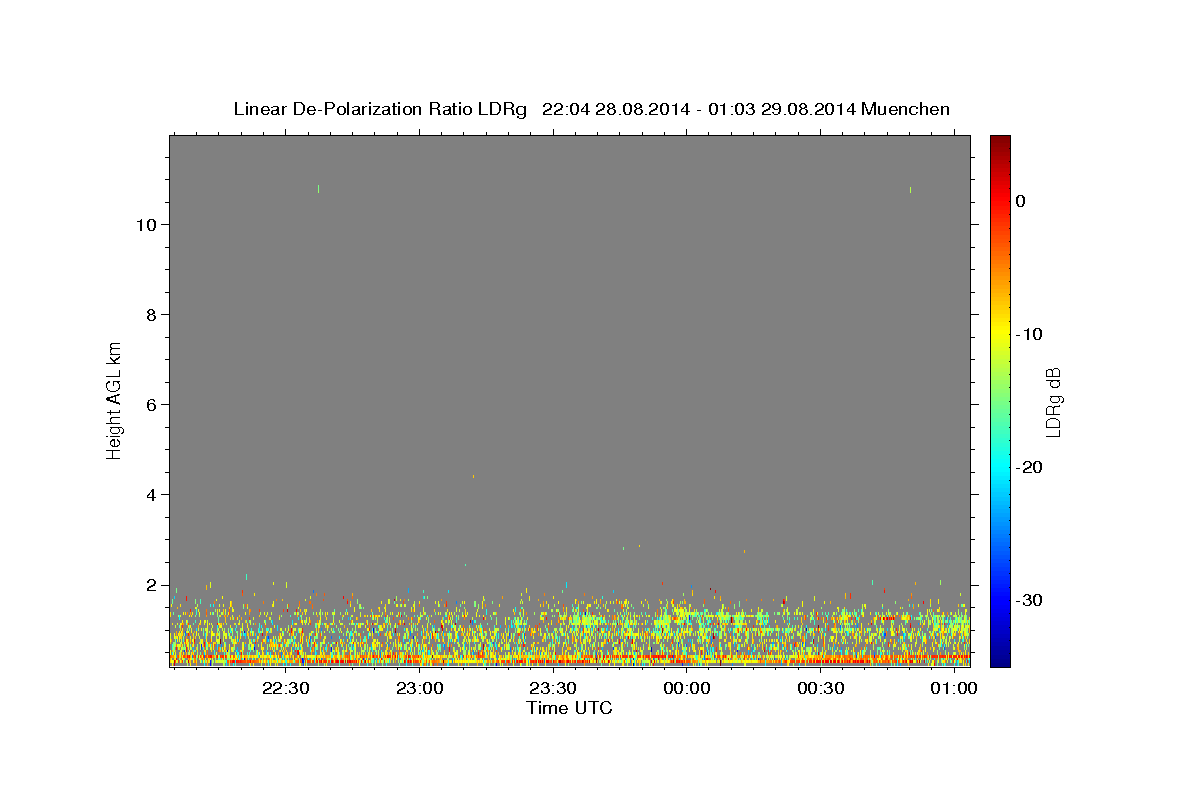Click the dark red top of the colorbar
Image resolution: width=1200 pixels, height=800 pixels.
pyautogui.click(x=1000, y=145)
